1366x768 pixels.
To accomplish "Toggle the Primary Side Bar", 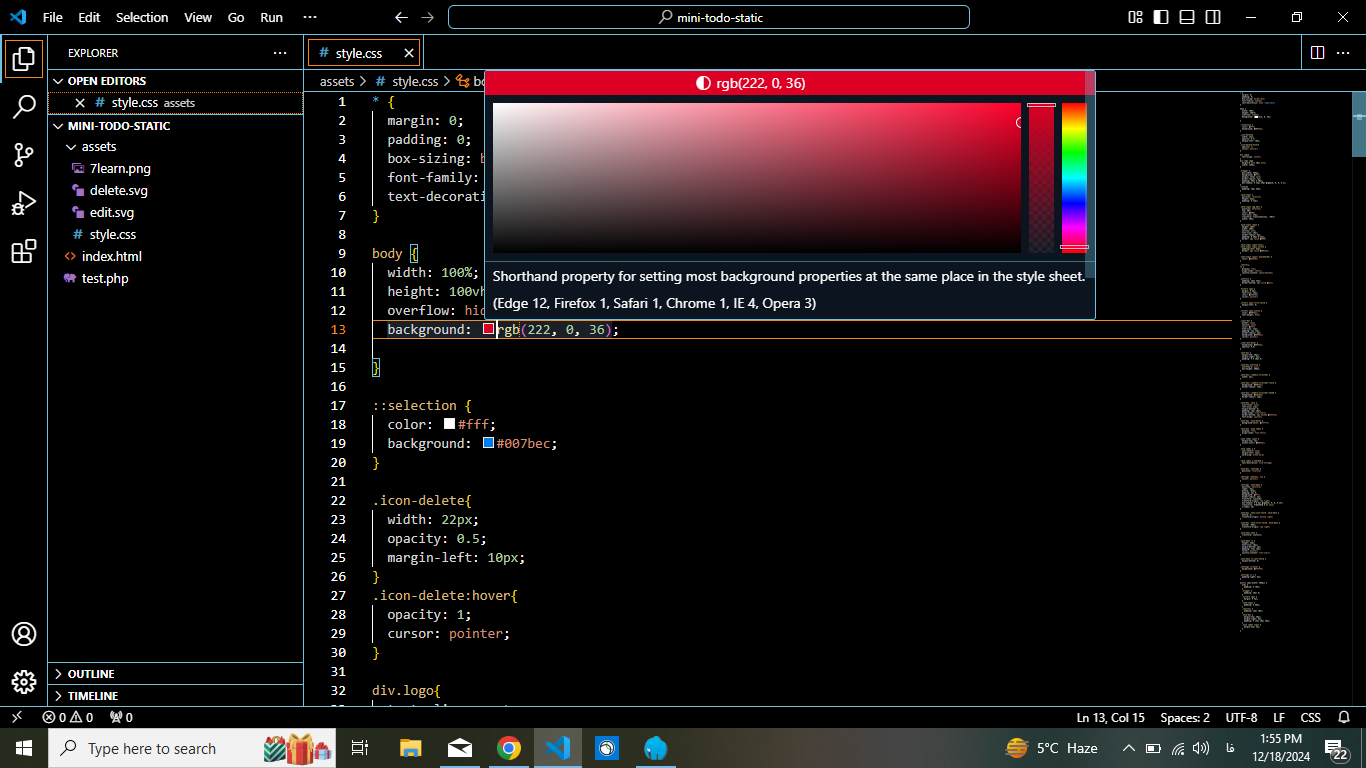I will pyautogui.click(x=1161, y=17).
